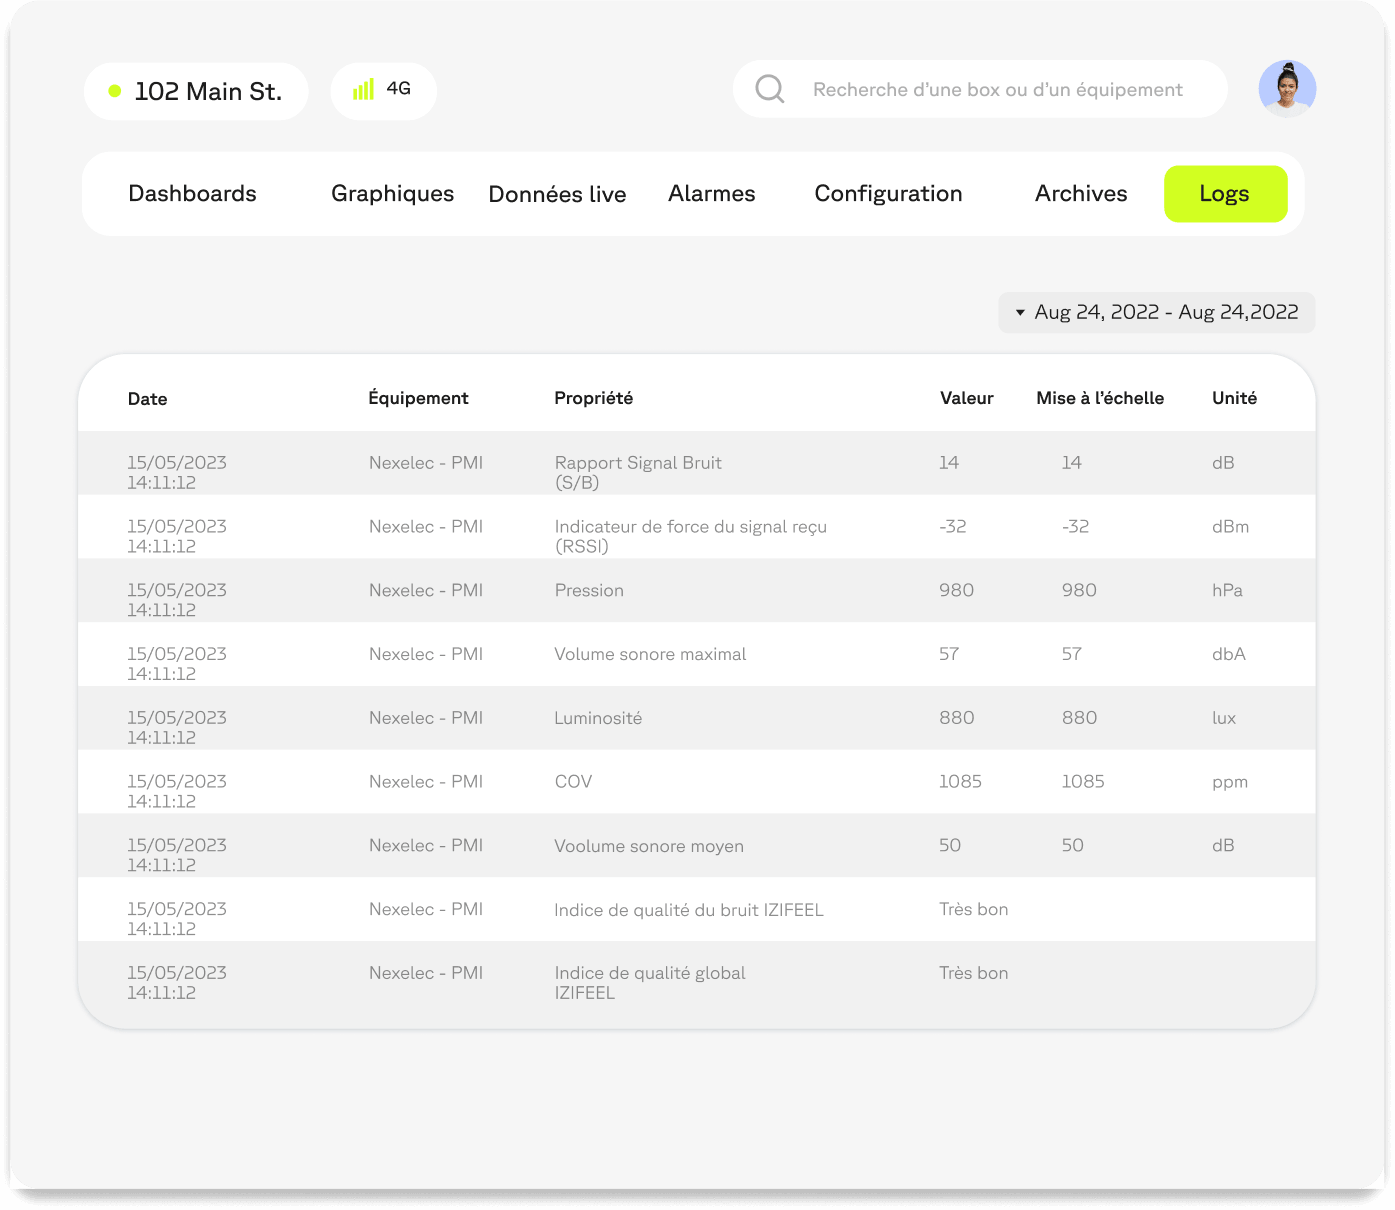Sort by the Date column header
Image resolution: width=1395 pixels, height=1210 pixels.
[x=147, y=398]
